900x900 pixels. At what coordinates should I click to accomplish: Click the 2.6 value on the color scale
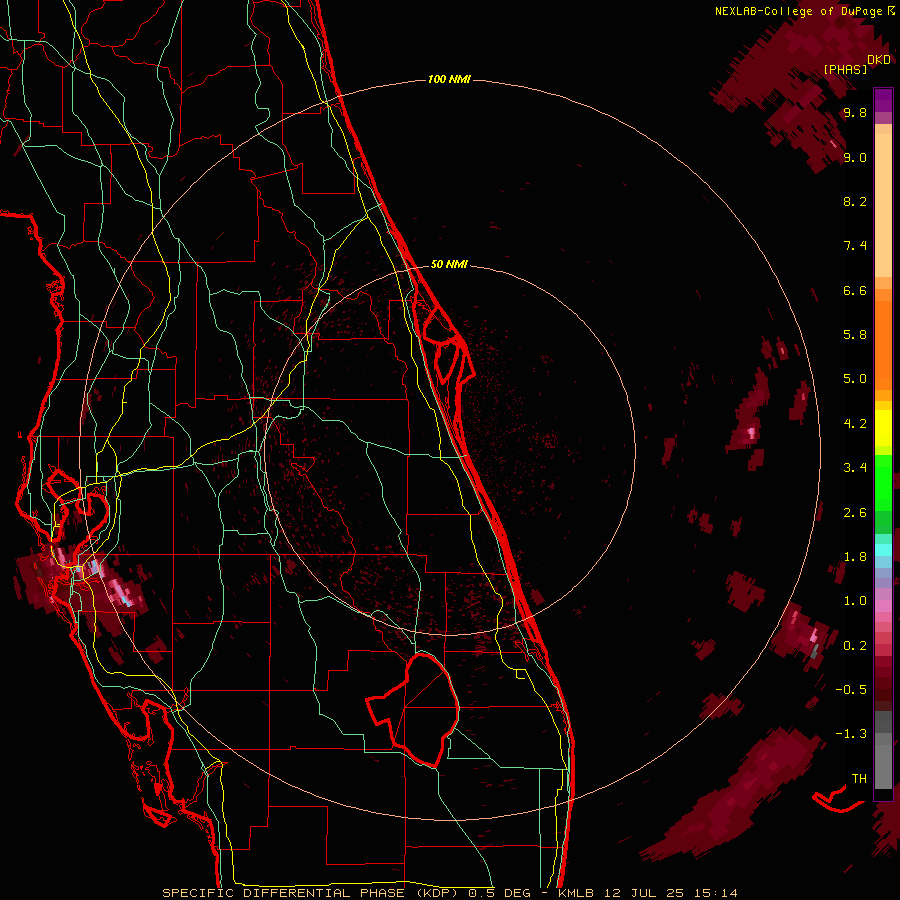tap(855, 513)
